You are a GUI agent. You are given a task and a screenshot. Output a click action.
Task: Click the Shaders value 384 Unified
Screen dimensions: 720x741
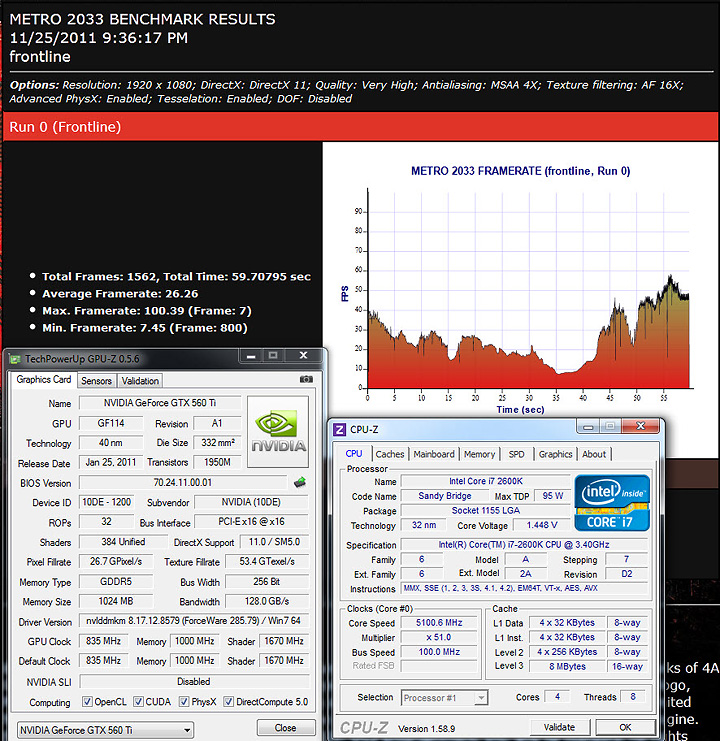(x=123, y=542)
